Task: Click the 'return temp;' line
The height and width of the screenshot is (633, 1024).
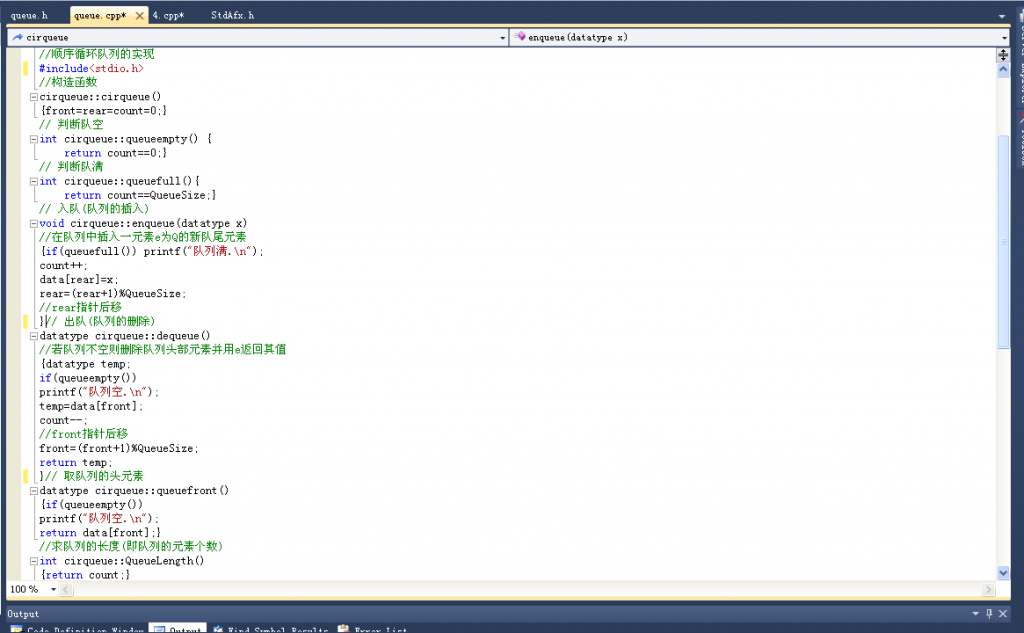Action: (76, 463)
